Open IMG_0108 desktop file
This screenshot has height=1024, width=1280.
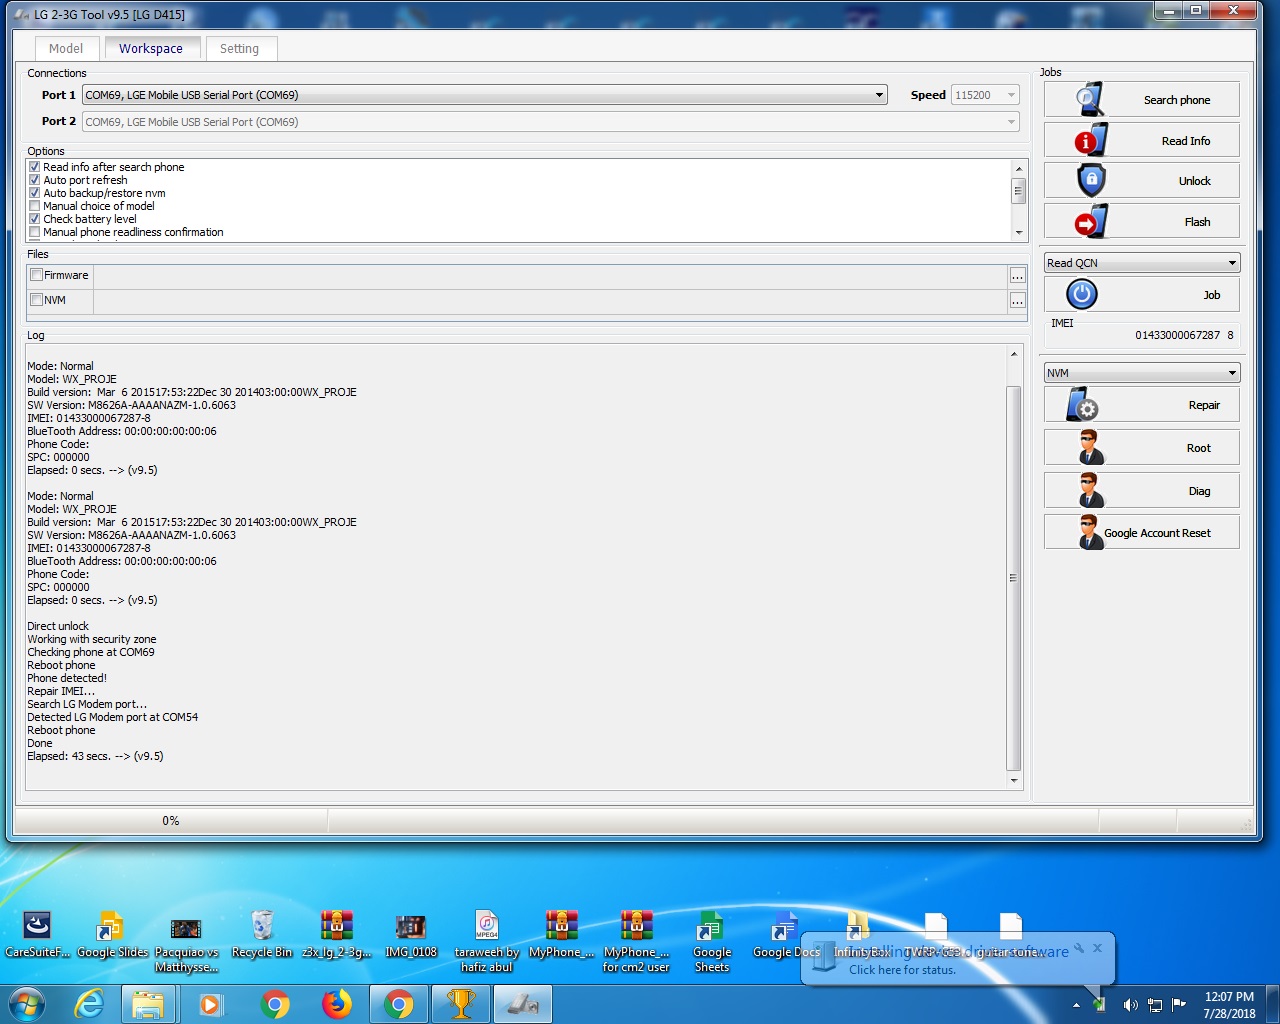(x=411, y=935)
